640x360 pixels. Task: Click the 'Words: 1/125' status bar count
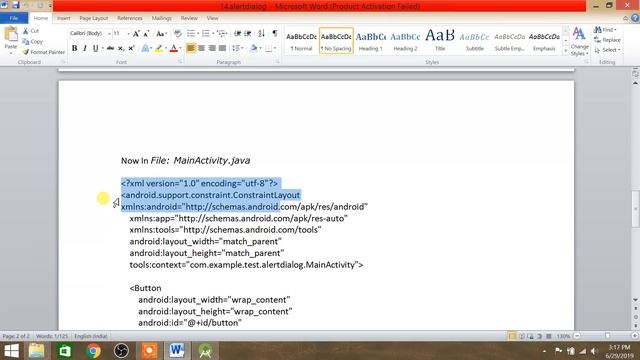click(52, 336)
